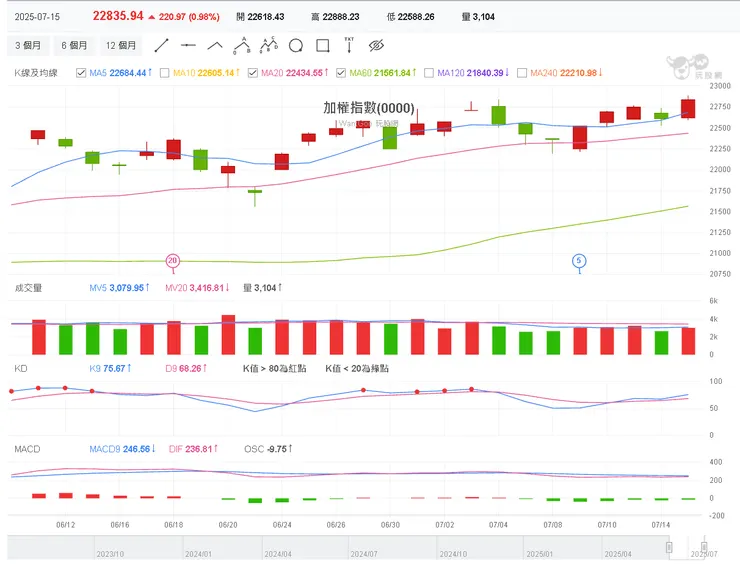
Task: Uncheck the MA5 moving average checkbox
Action: point(81,73)
